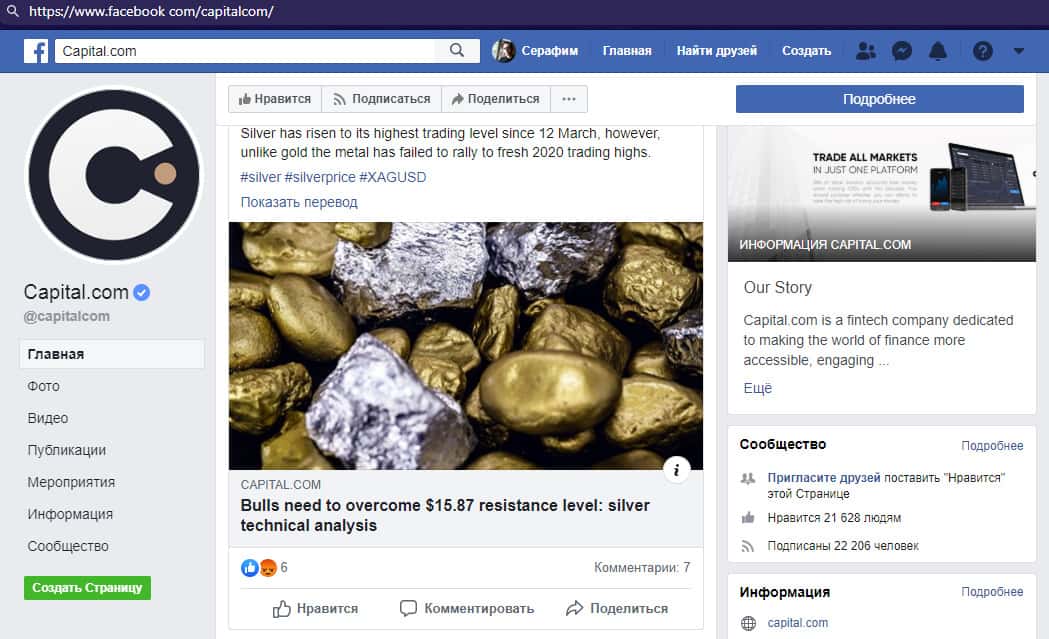Image resolution: width=1049 pixels, height=639 pixels.
Task: Select Публикации in the left sidebar
Action: point(66,450)
